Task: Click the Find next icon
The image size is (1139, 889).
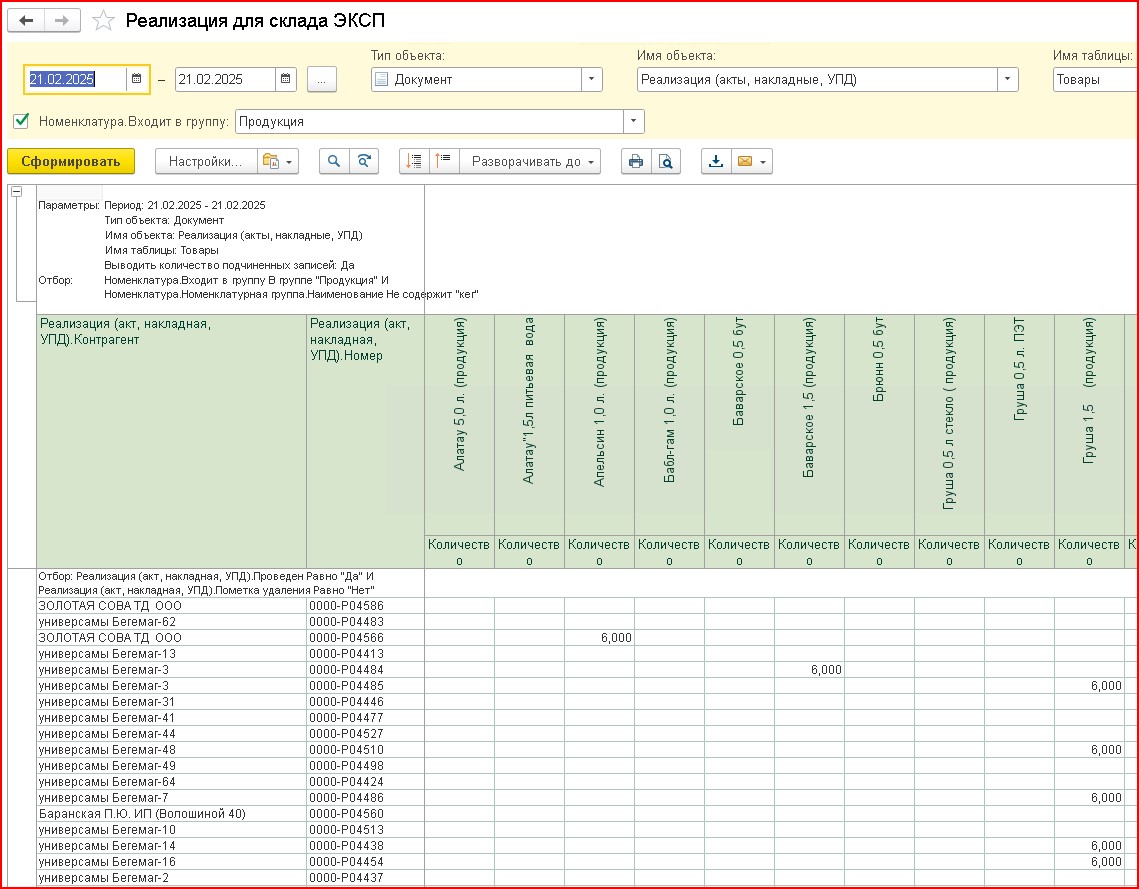Action: pyautogui.click(x=364, y=161)
